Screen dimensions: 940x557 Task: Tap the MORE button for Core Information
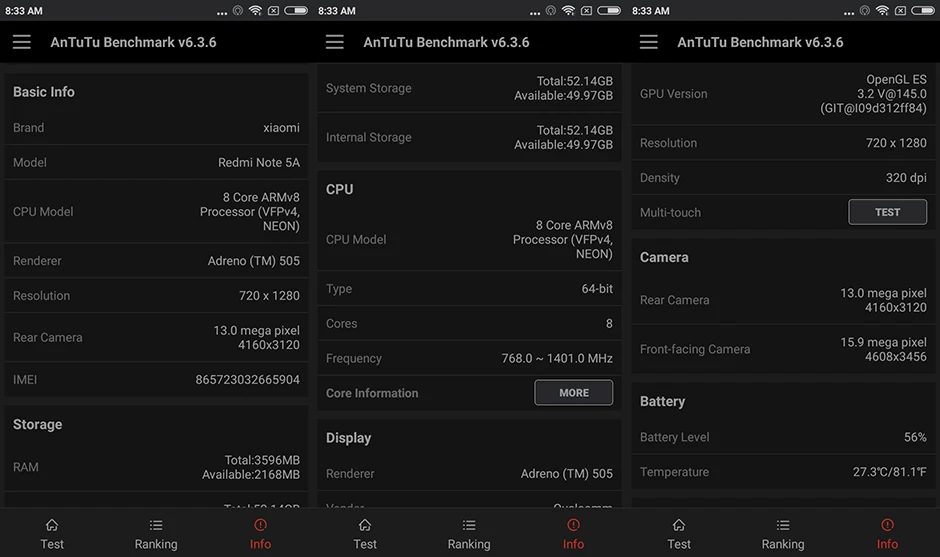coord(574,393)
